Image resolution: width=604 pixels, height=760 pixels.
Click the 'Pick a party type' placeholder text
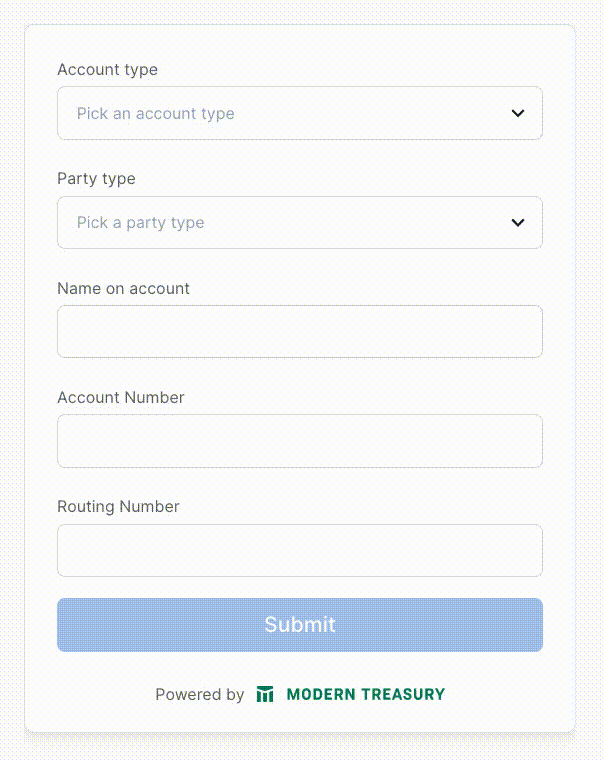(x=141, y=223)
